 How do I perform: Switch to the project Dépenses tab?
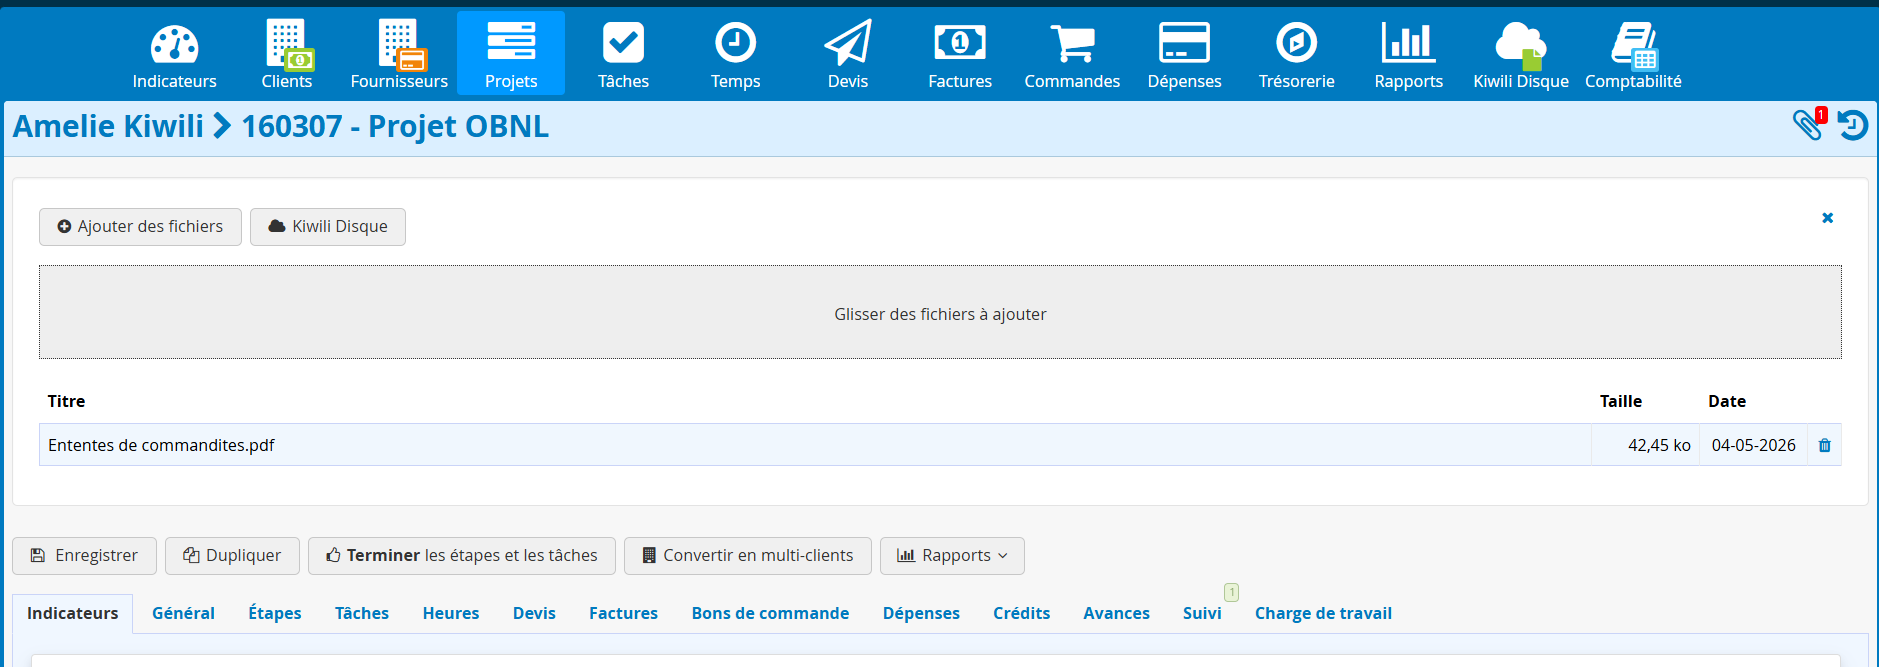(921, 613)
